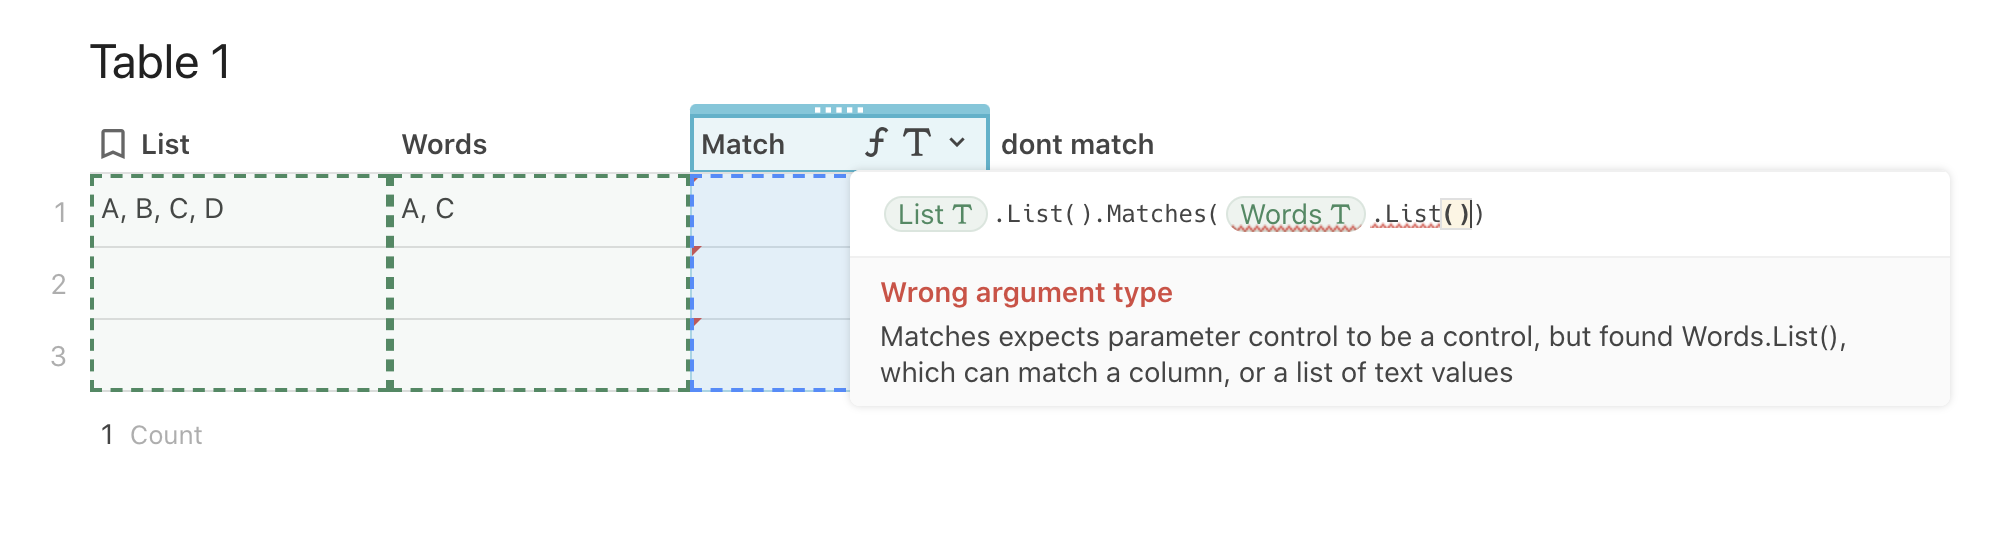Open the Match column dropdown chevron
The width and height of the screenshot is (2008, 546).
click(x=957, y=143)
